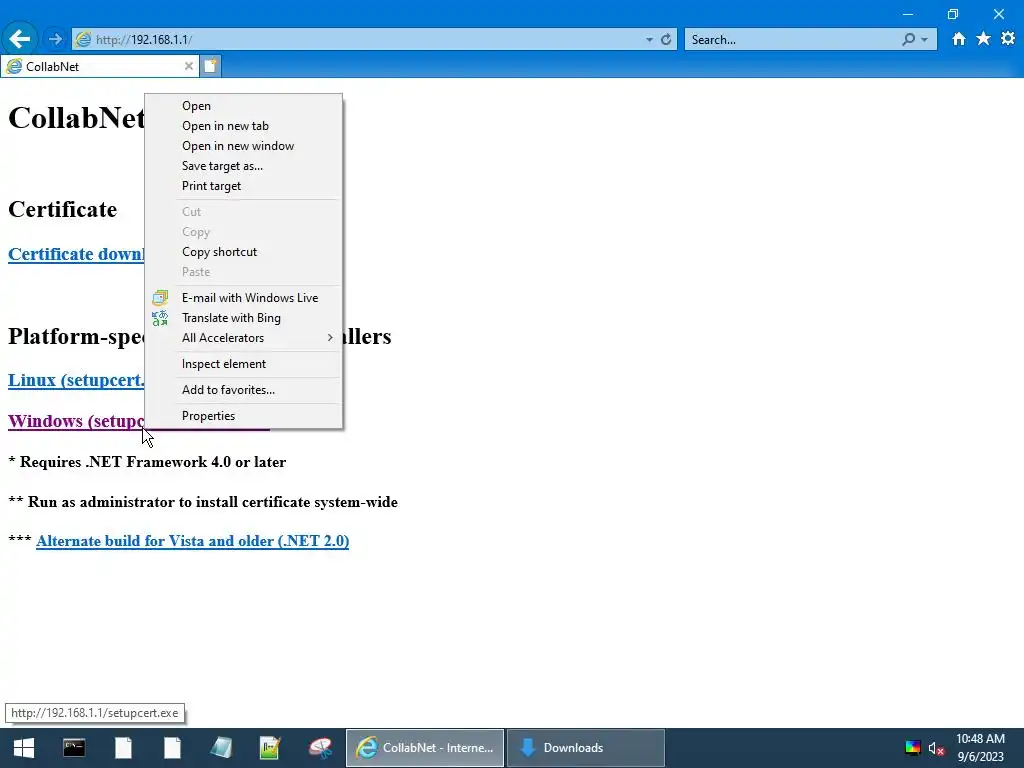Click the Windows Live mail accelerator icon
Viewport: 1024px width, 768px height.
pos(160,298)
